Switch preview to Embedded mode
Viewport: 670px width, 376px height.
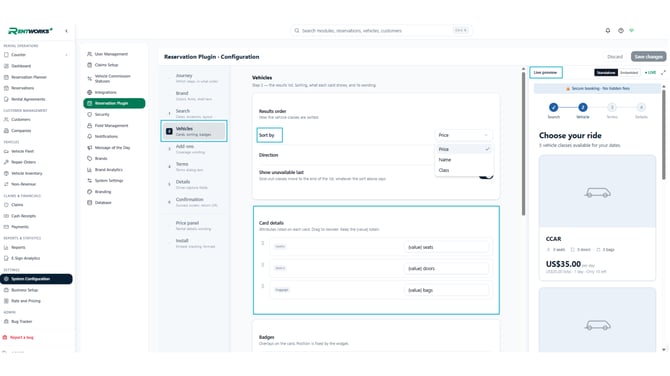tap(629, 73)
